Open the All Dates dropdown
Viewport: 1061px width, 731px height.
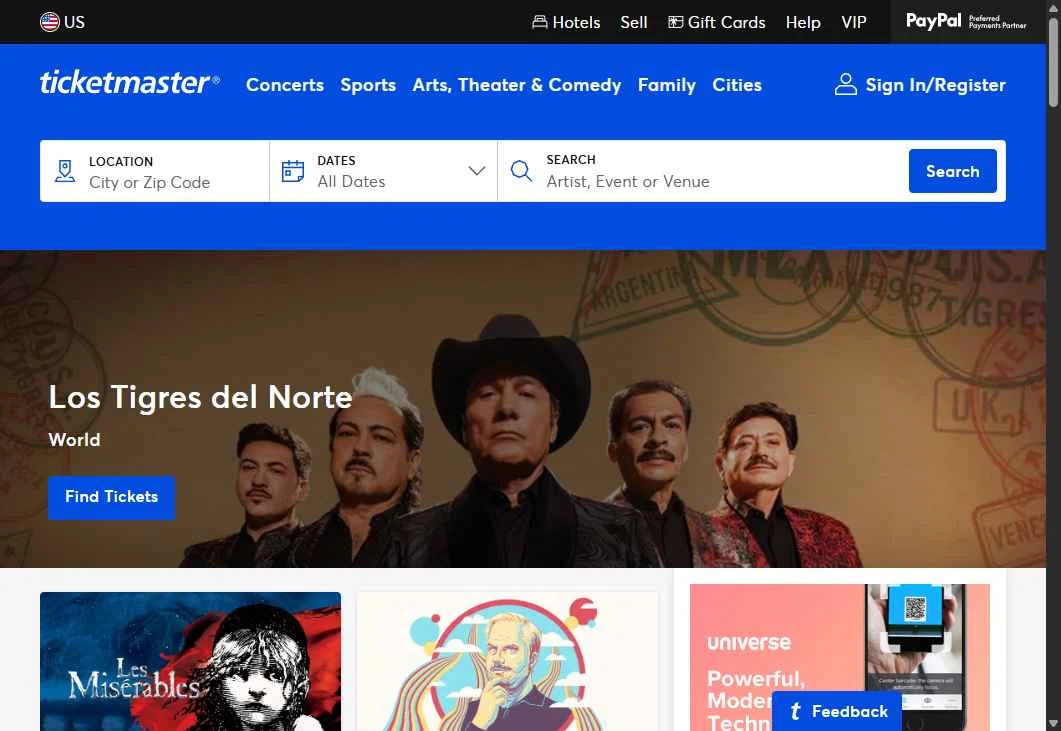[x=383, y=171]
